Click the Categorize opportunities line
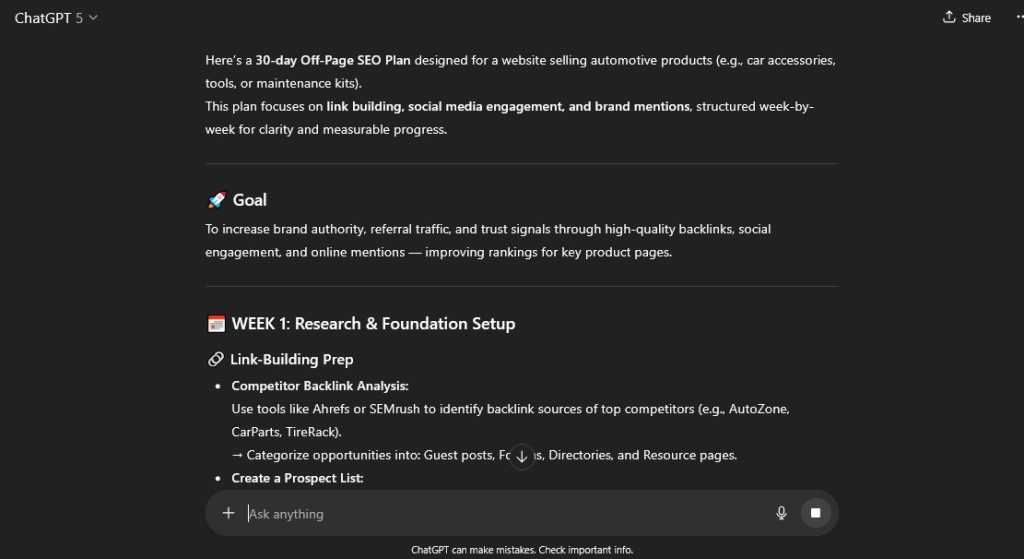Screen dimensions: 1024x559 [x=484, y=455]
